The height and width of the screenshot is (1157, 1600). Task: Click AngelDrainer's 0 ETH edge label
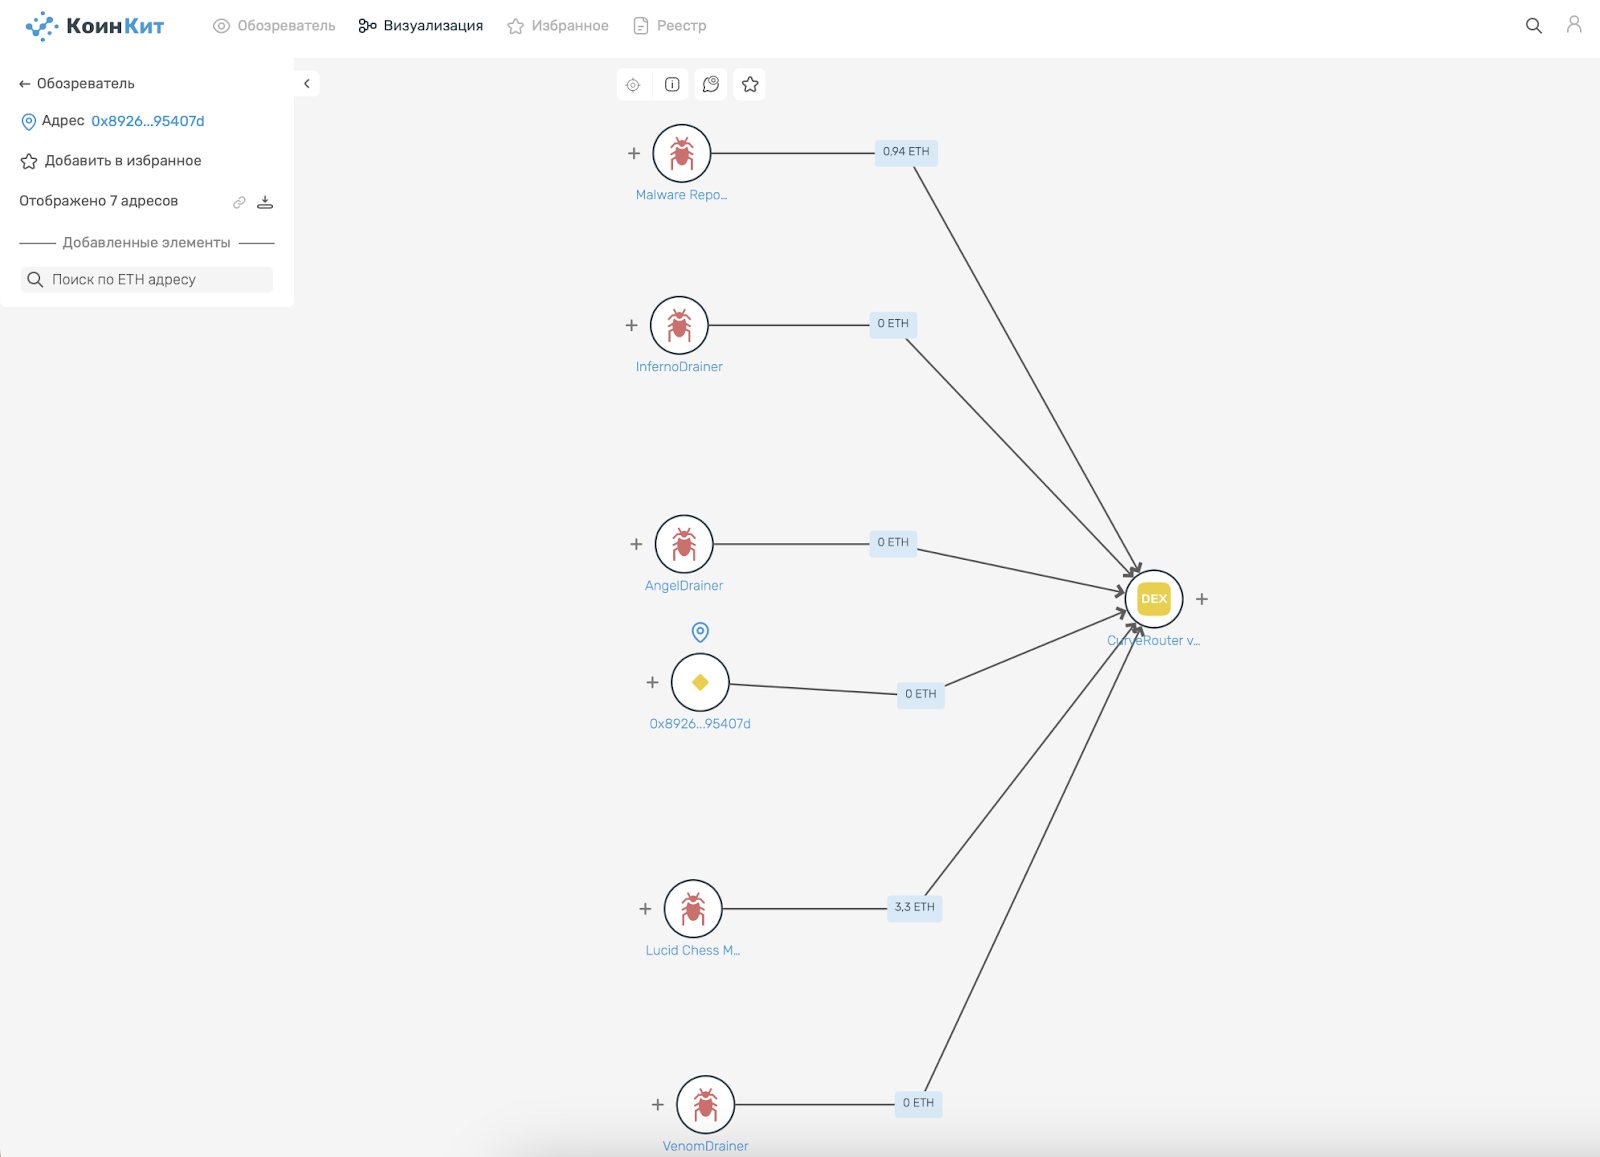pos(893,543)
